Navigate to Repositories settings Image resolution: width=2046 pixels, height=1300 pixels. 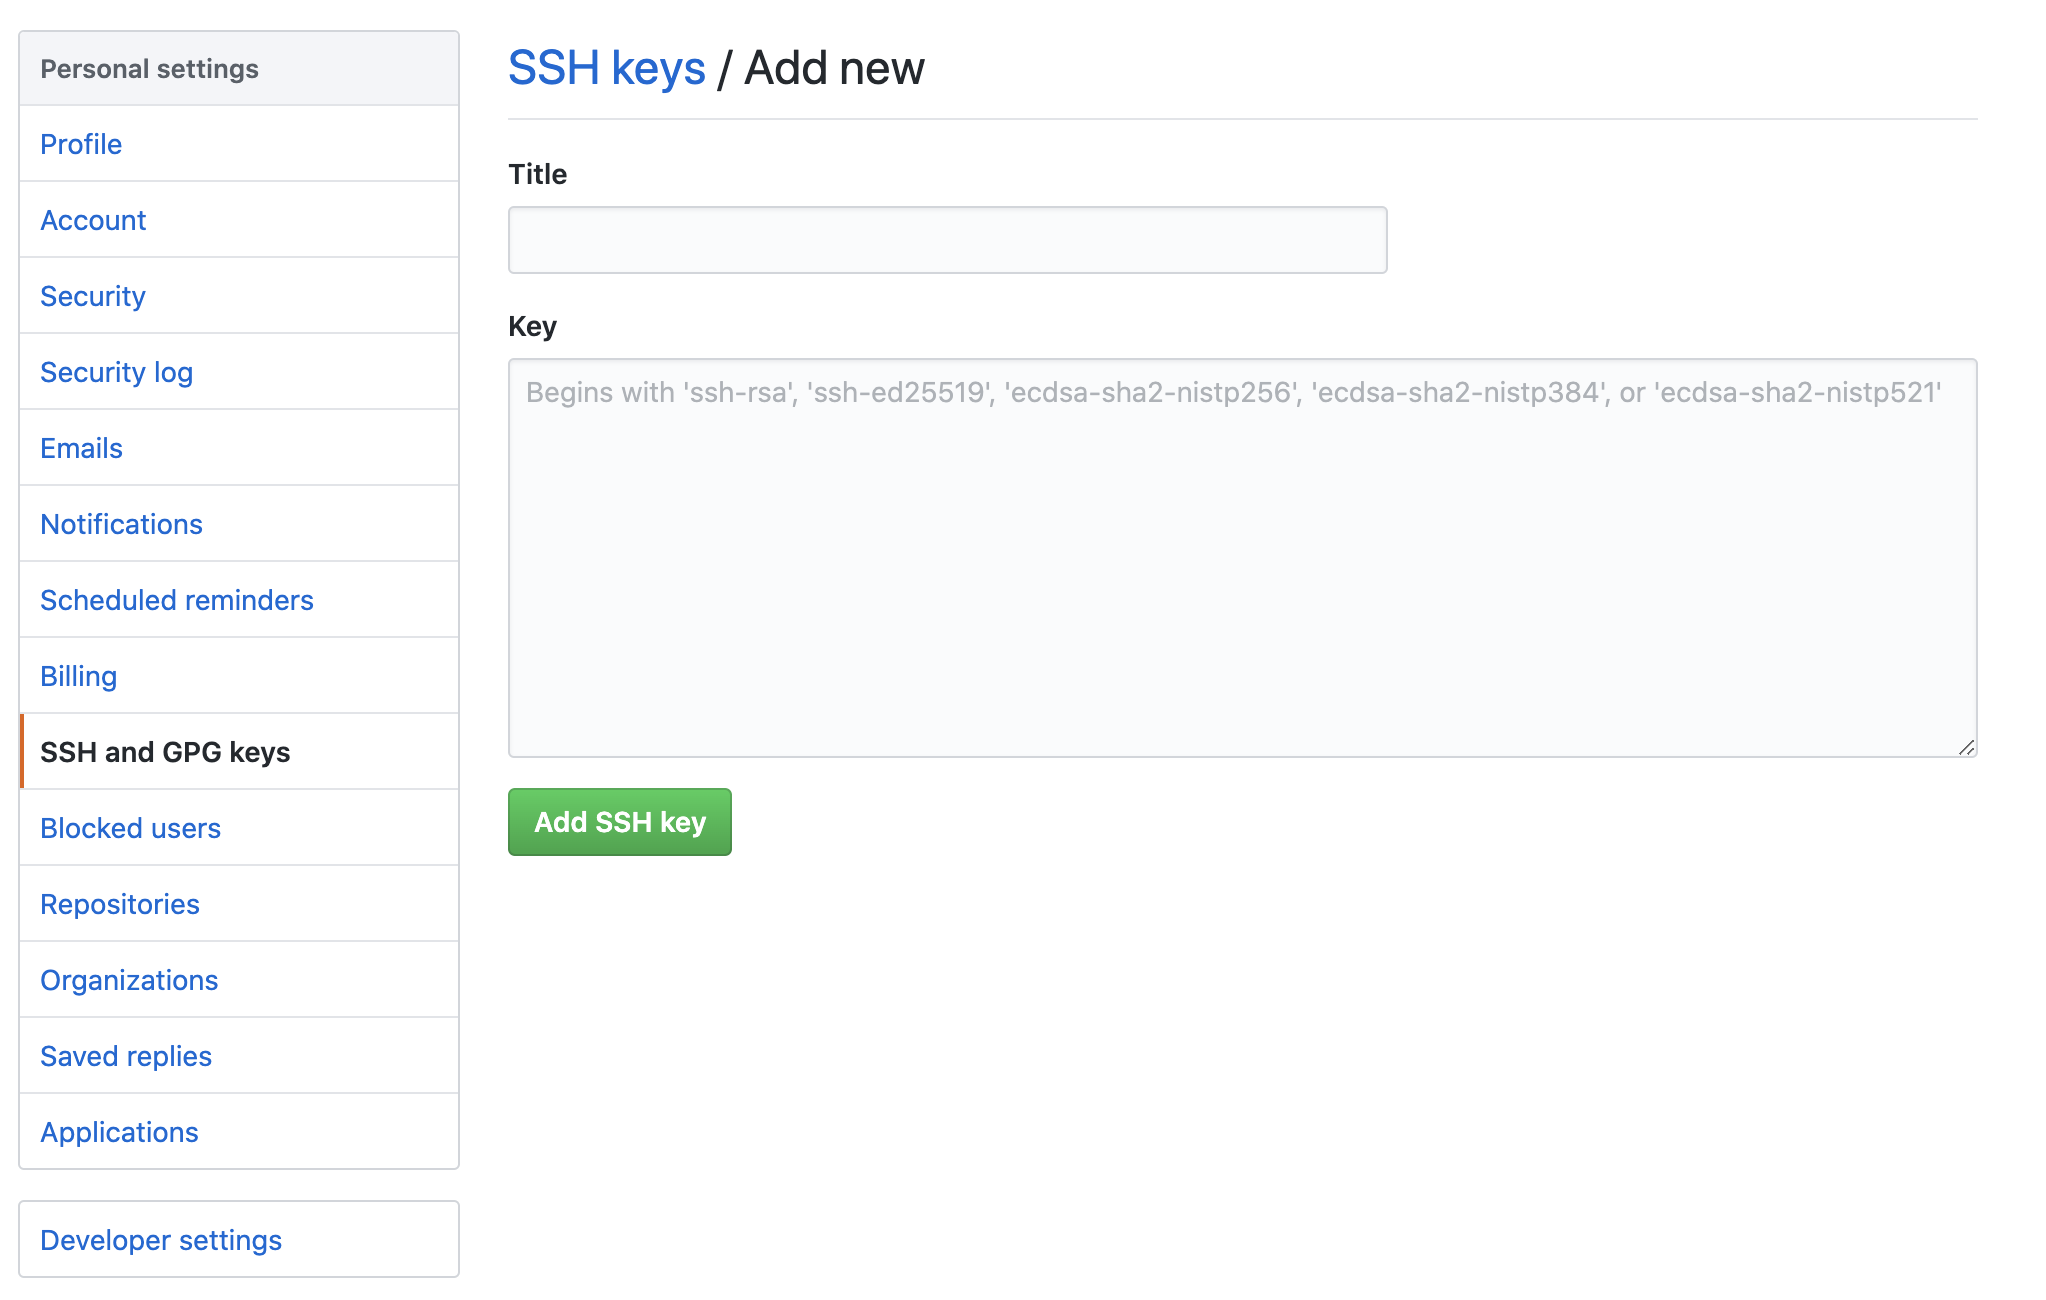pos(119,904)
